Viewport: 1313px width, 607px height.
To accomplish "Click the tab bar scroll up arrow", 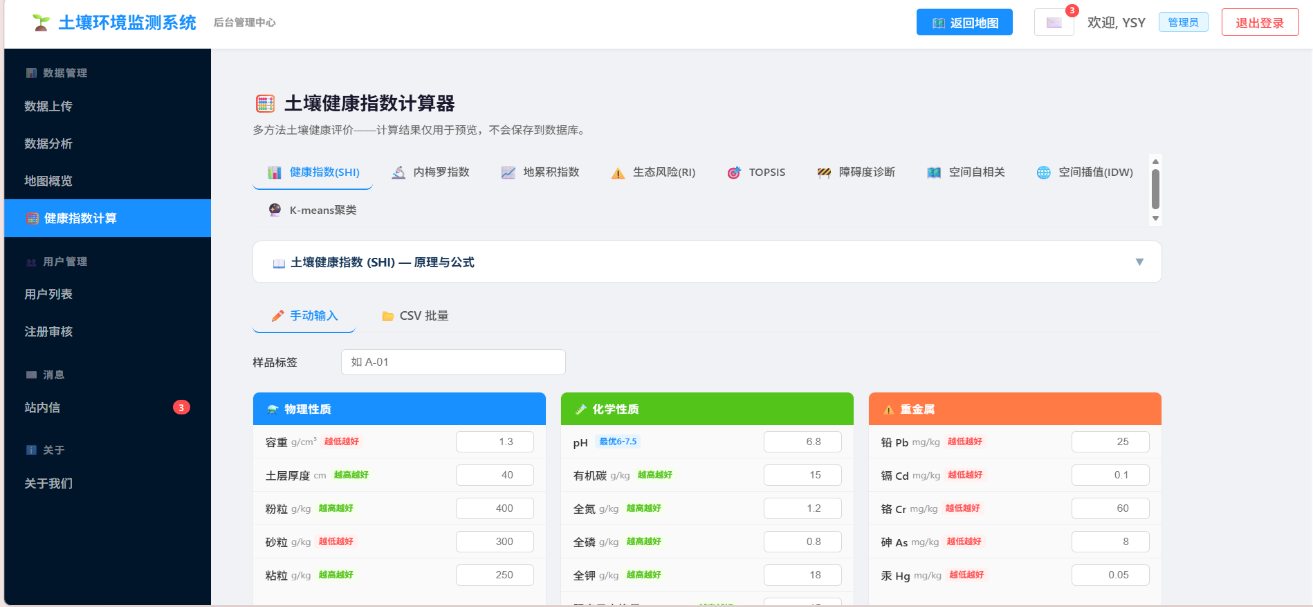I will coord(1156,161).
